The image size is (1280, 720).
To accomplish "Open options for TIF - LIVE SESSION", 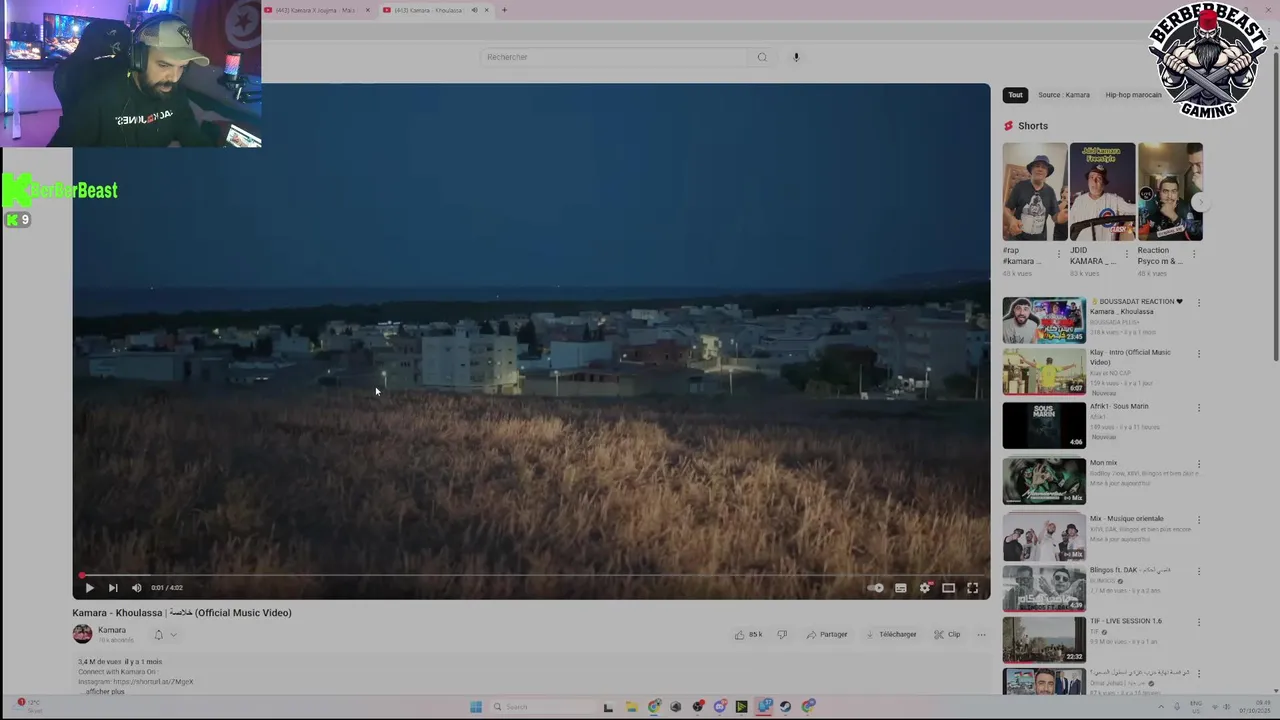I will (1199, 623).
